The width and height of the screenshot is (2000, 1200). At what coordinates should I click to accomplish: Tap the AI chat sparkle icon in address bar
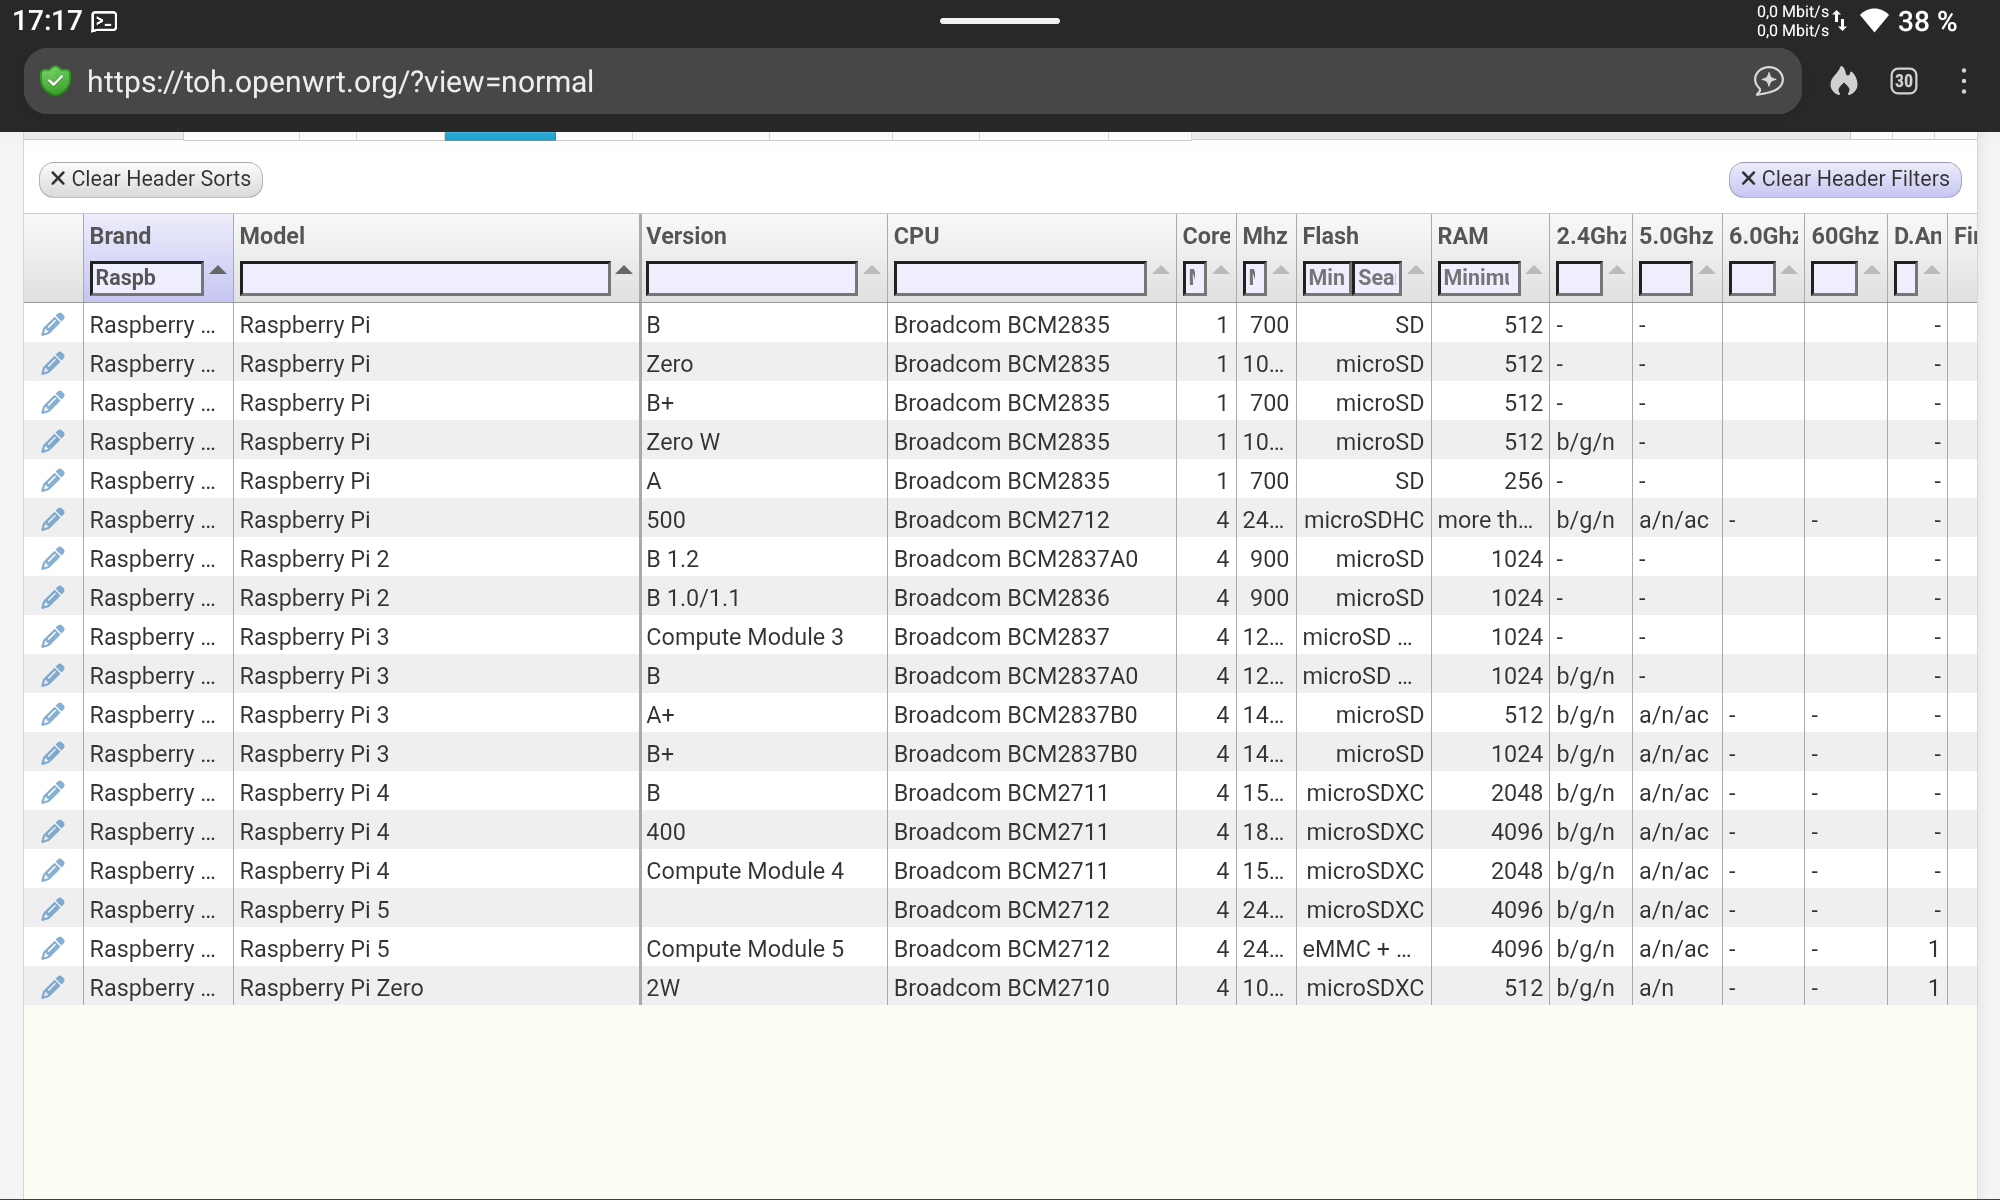(1768, 81)
